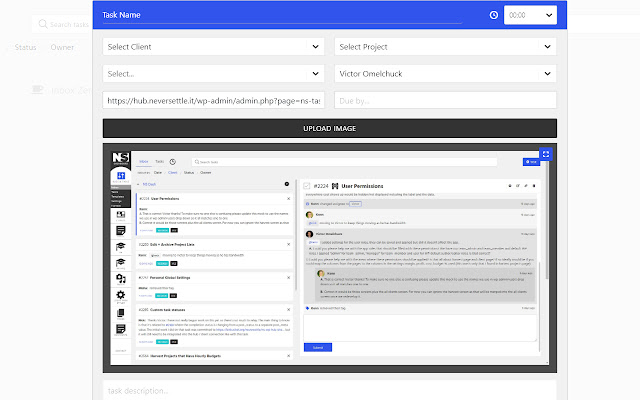Click trash icon in User Permissions header
The image size is (640, 400).
[x=534, y=186]
